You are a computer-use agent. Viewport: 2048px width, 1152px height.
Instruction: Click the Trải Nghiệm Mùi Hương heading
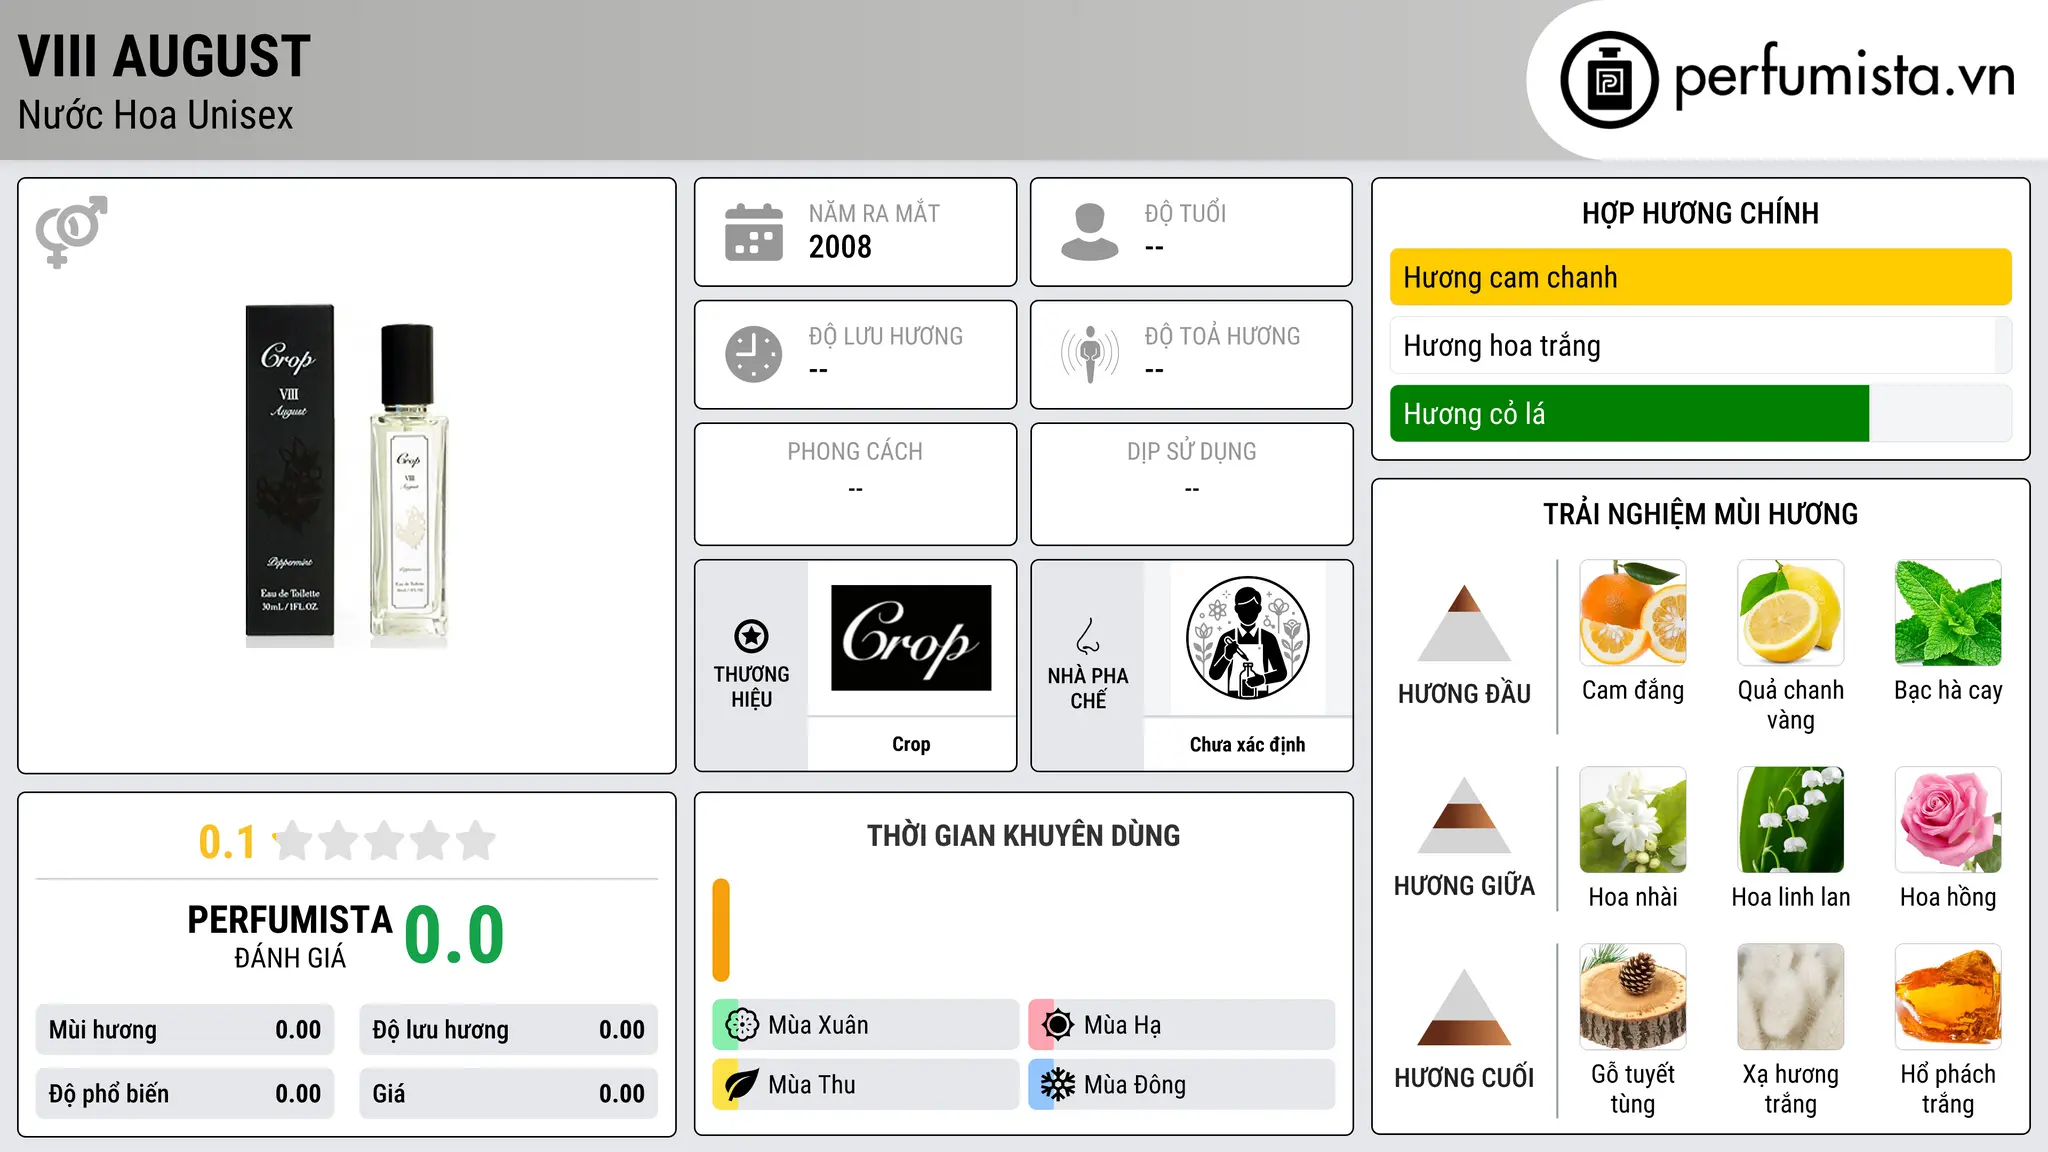1700,514
